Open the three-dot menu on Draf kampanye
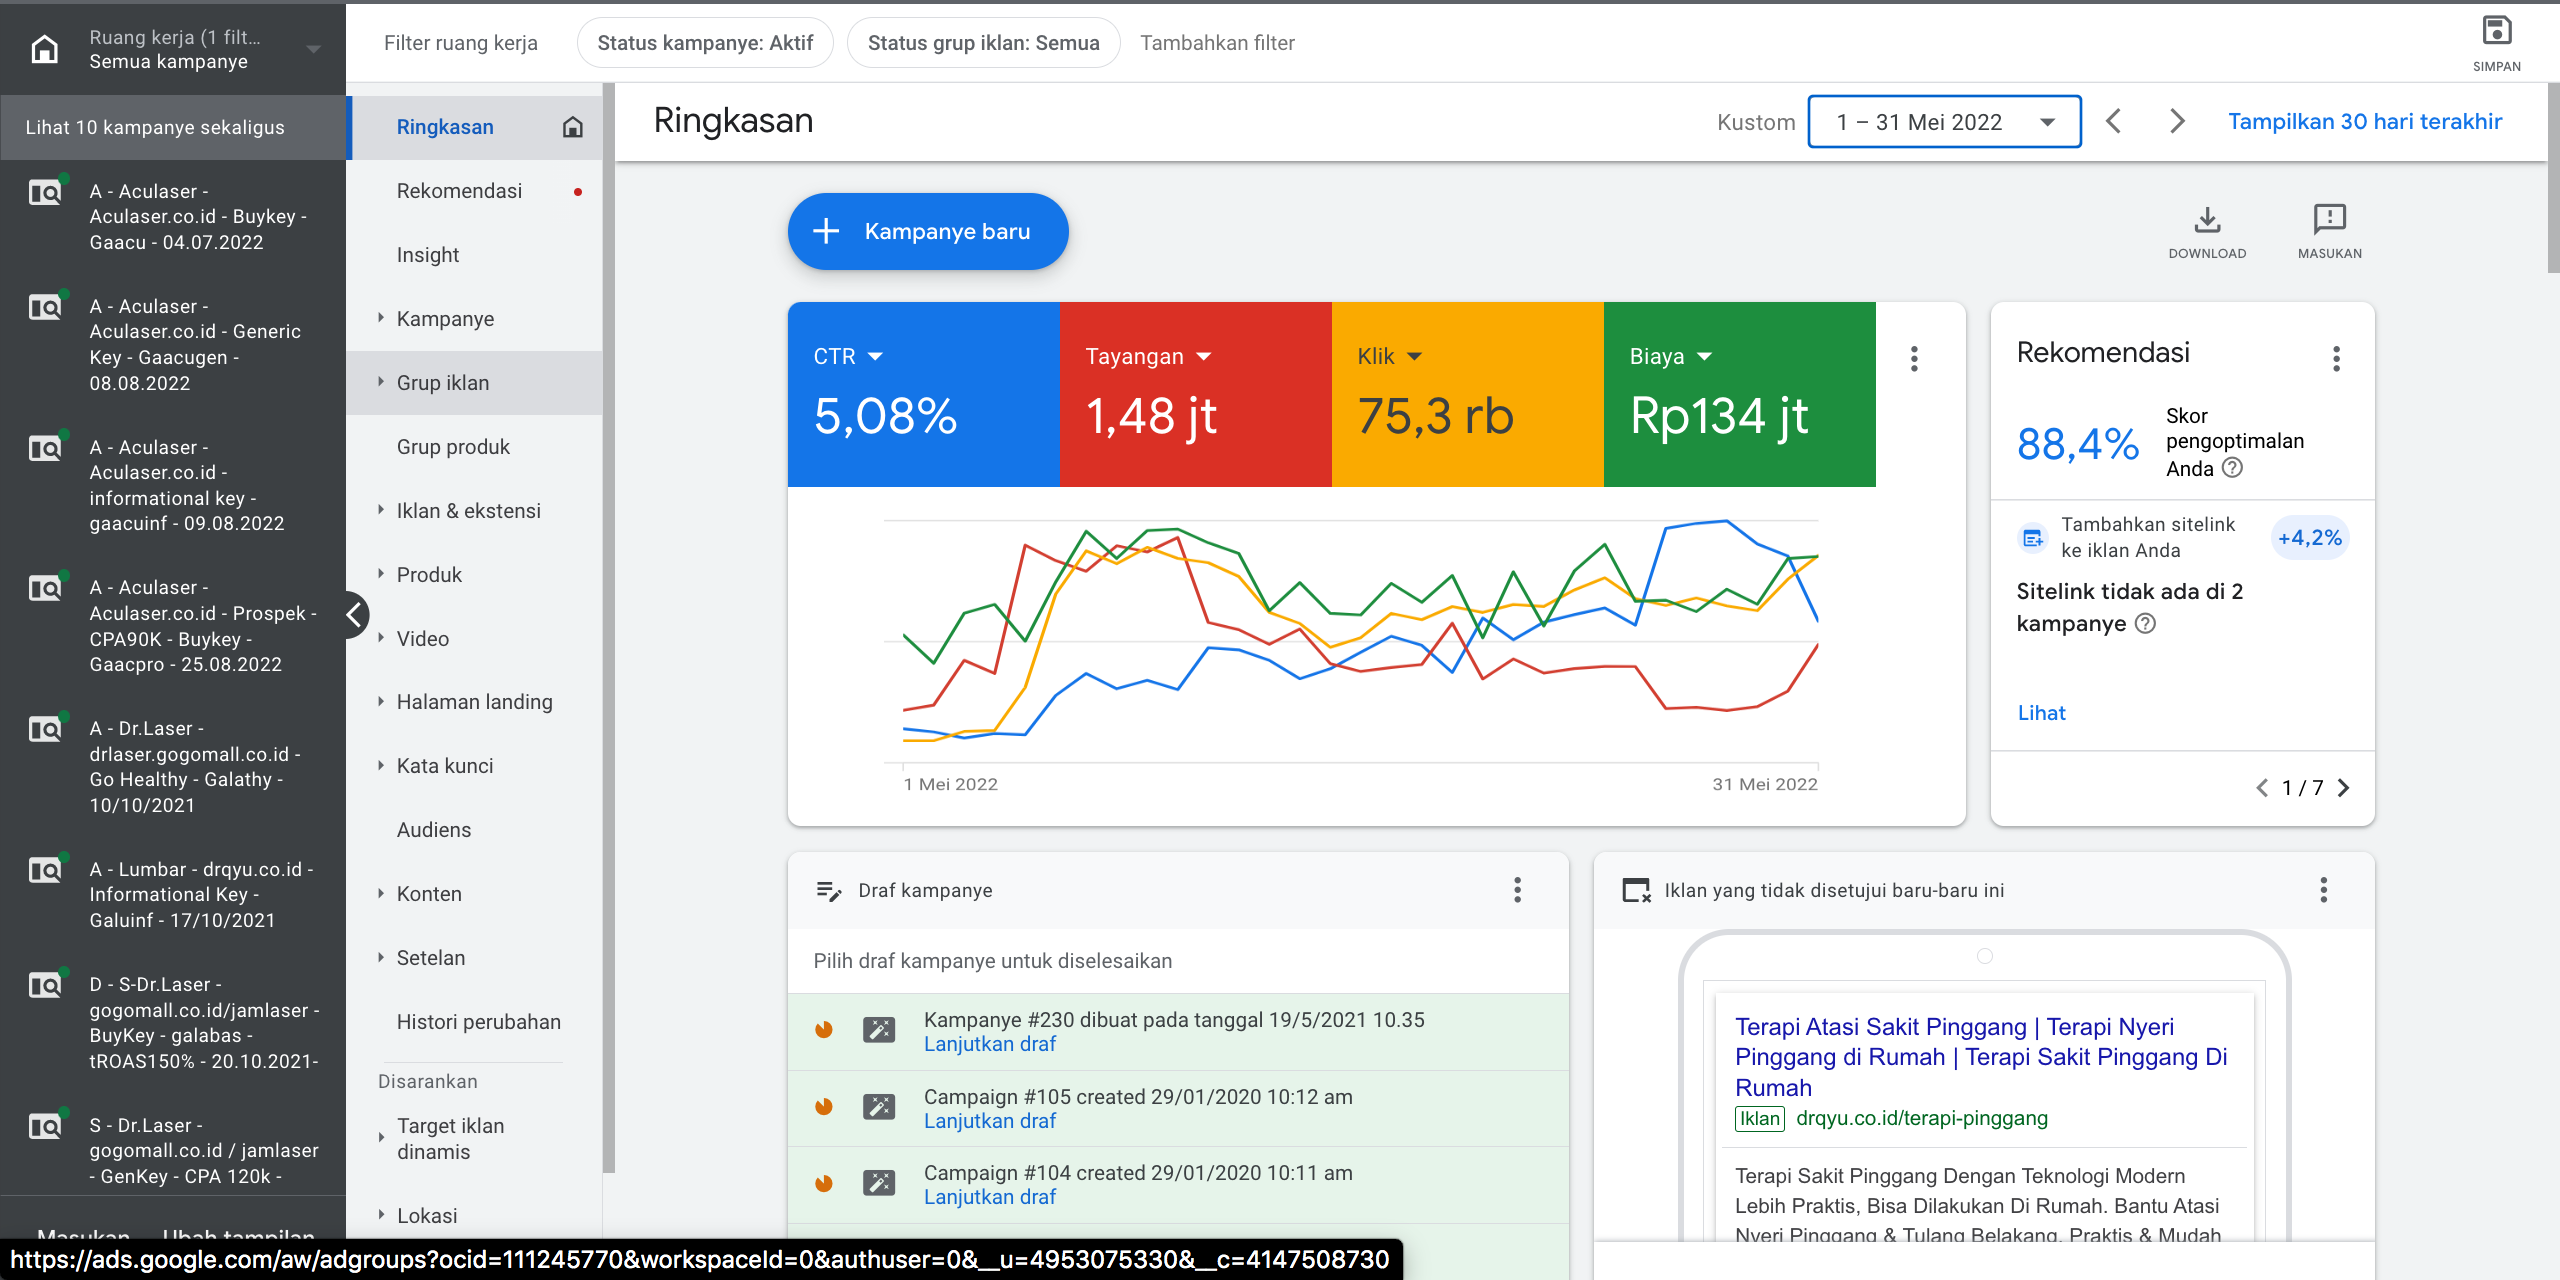2560x1280 pixels. [1517, 890]
